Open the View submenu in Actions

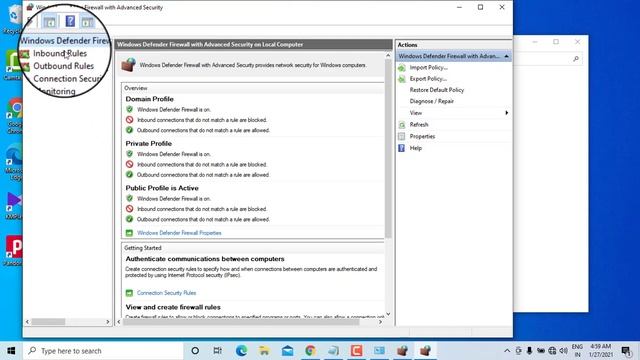pyautogui.click(x=416, y=113)
